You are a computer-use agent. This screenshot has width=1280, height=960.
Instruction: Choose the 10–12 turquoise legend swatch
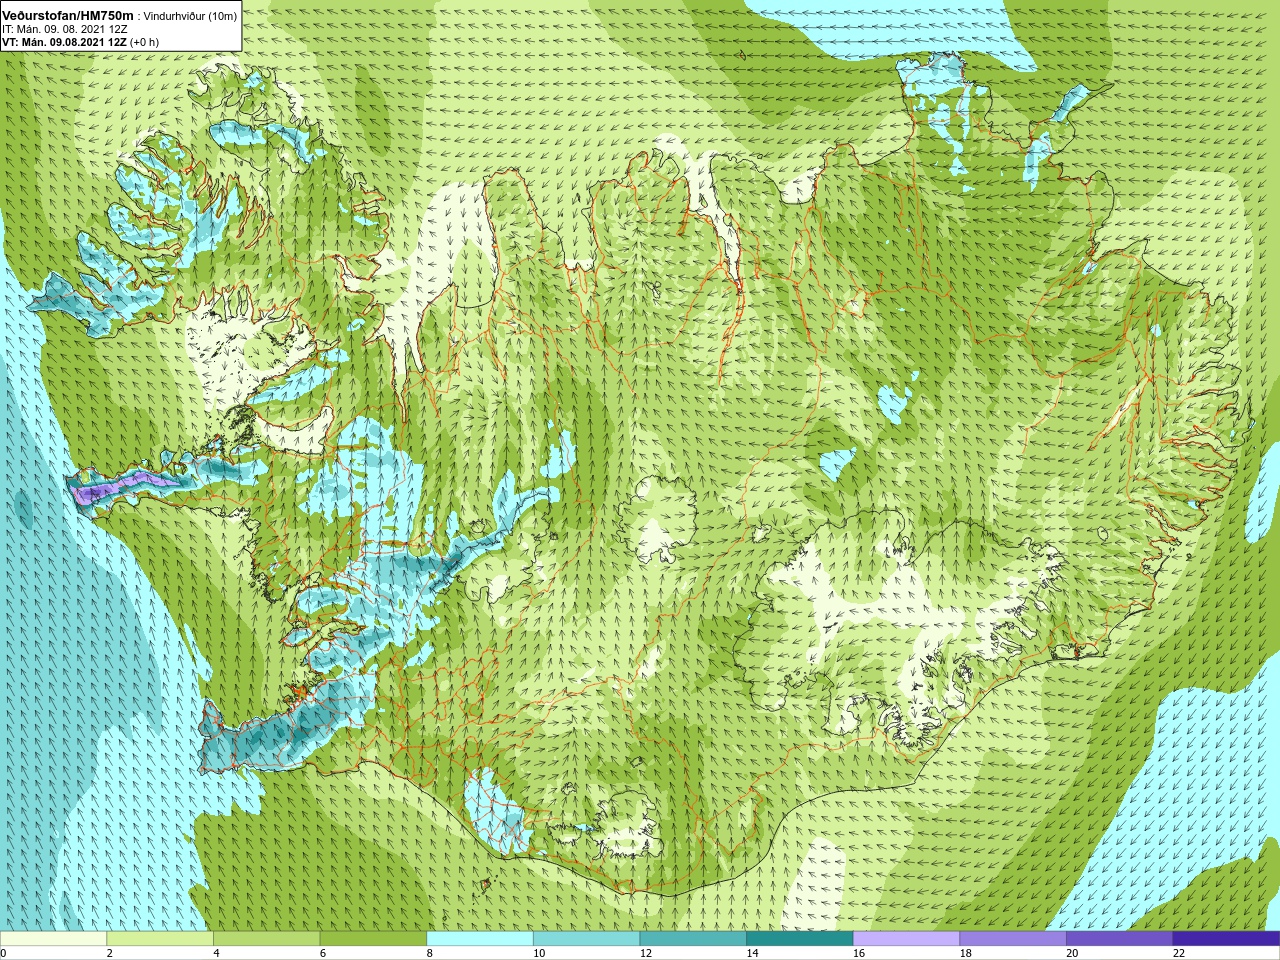pyautogui.click(x=586, y=939)
